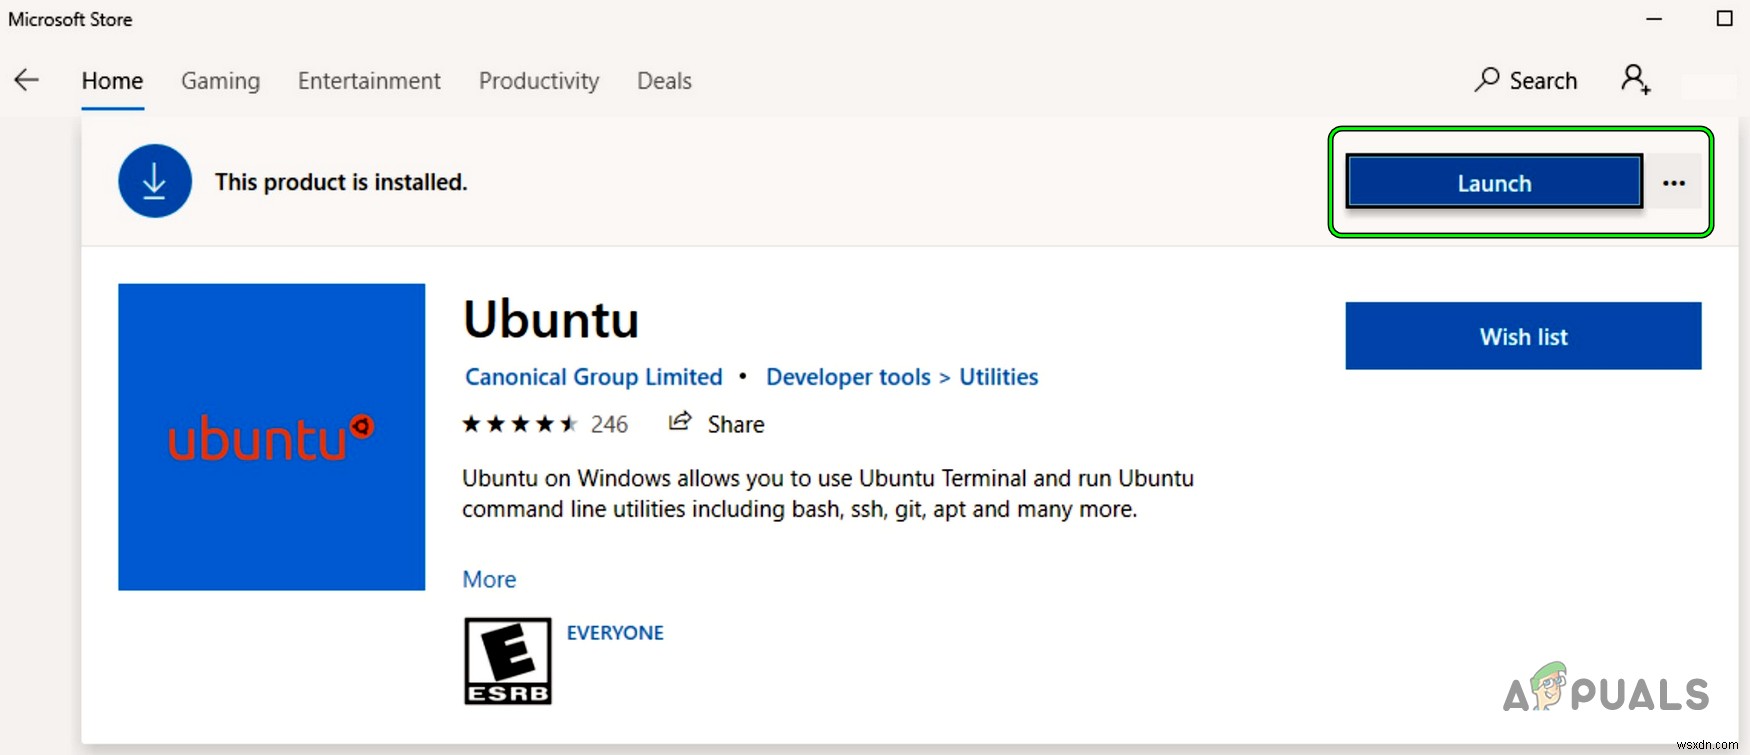1750x755 pixels.
Task: Open the Microsoft Store logo icon
Action: (x=69, y=18)
